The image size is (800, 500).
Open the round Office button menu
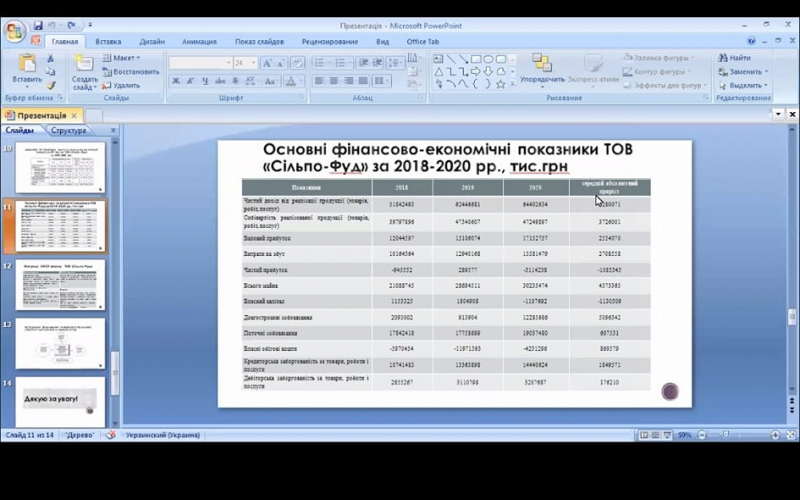[15, 32]
